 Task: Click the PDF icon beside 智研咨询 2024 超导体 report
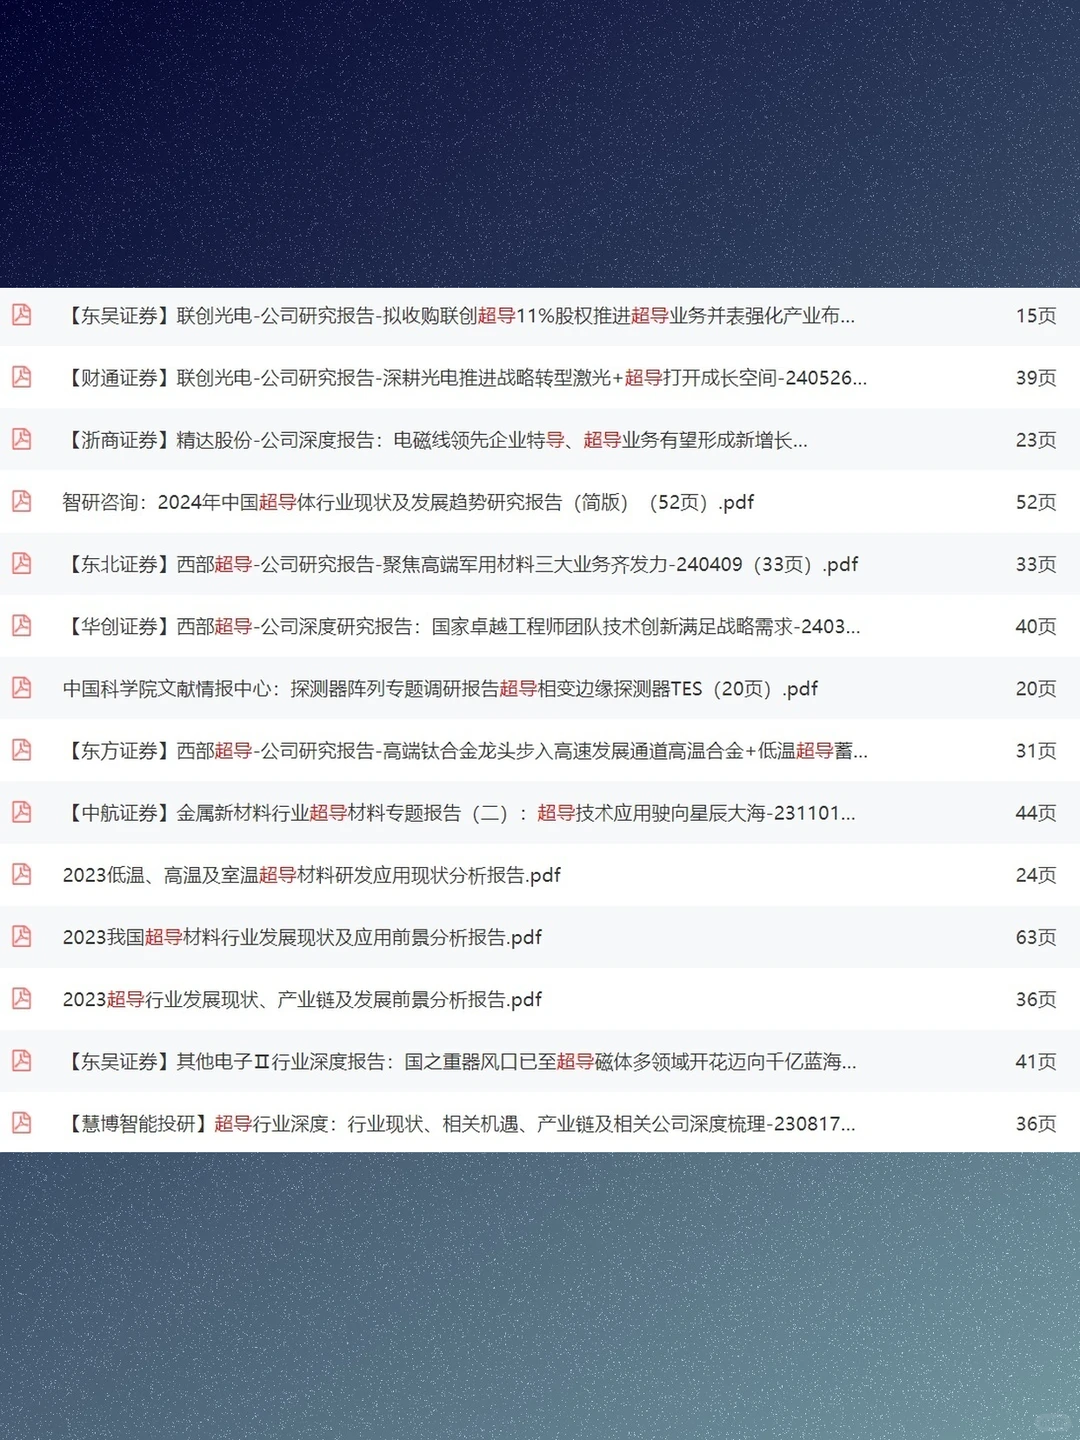(x=22, y=503)
